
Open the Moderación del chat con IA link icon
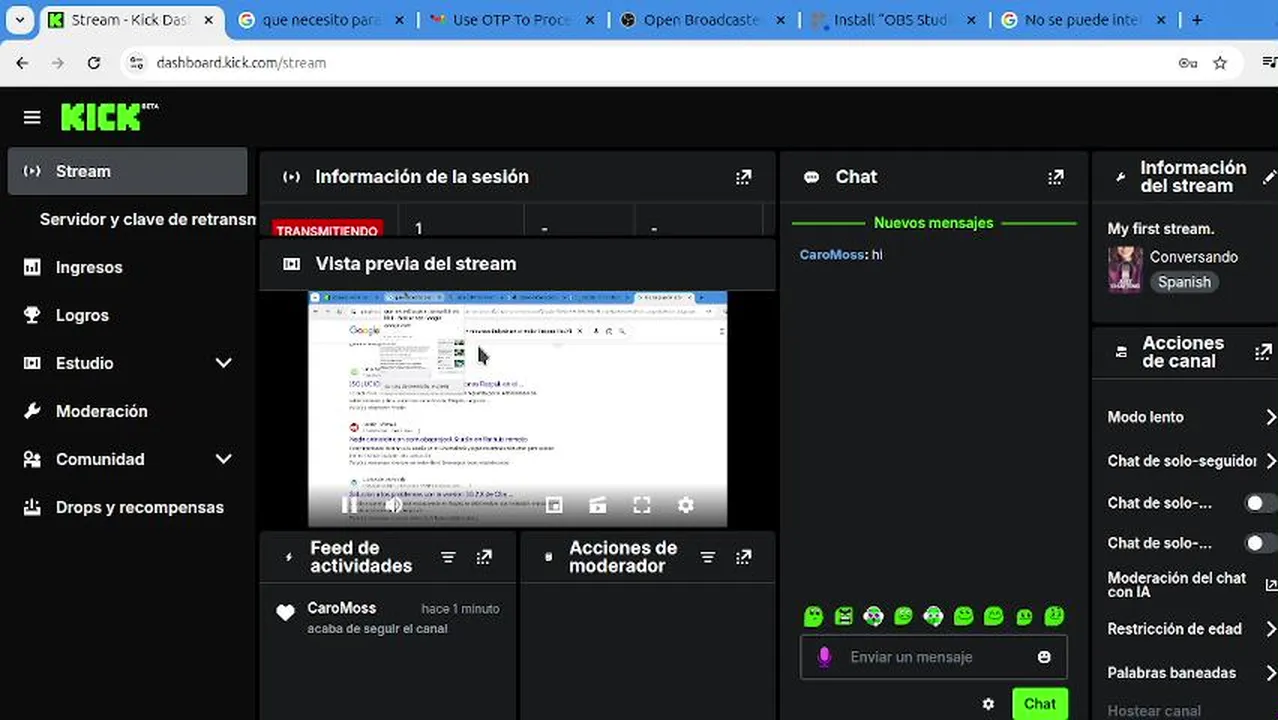point(1271,585)
